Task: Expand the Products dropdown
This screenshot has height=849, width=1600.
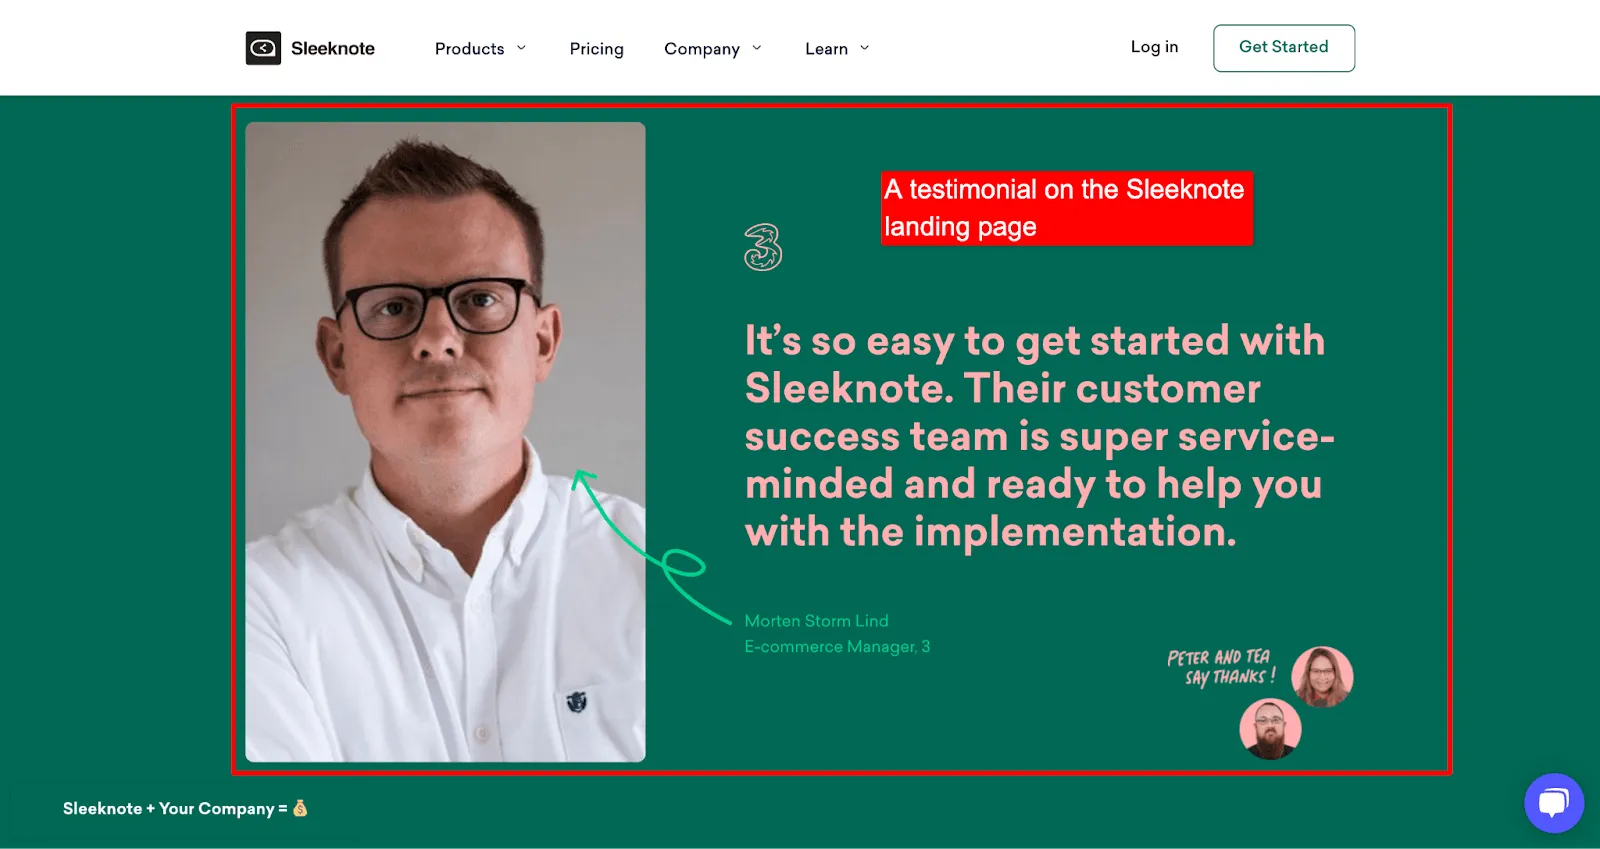Action: pyautogui.click(x=479, y=48)
